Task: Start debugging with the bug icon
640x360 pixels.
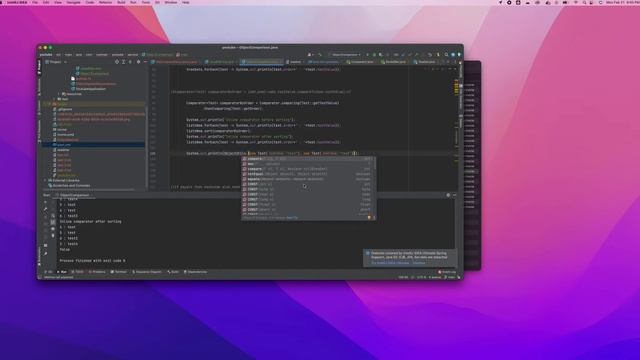Action: [x=374, y=54]
